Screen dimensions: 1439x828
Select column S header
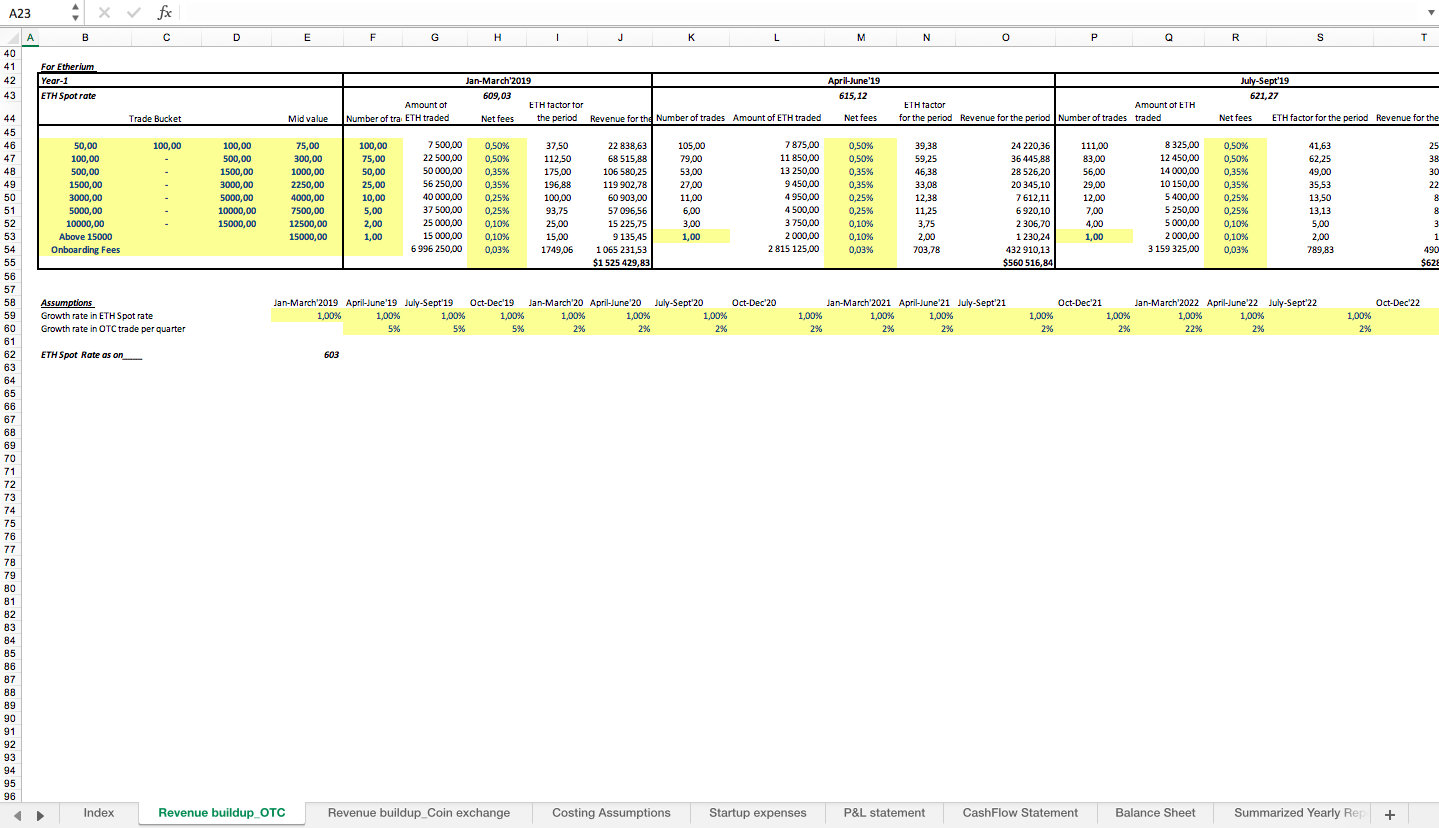click(1320, 37)
